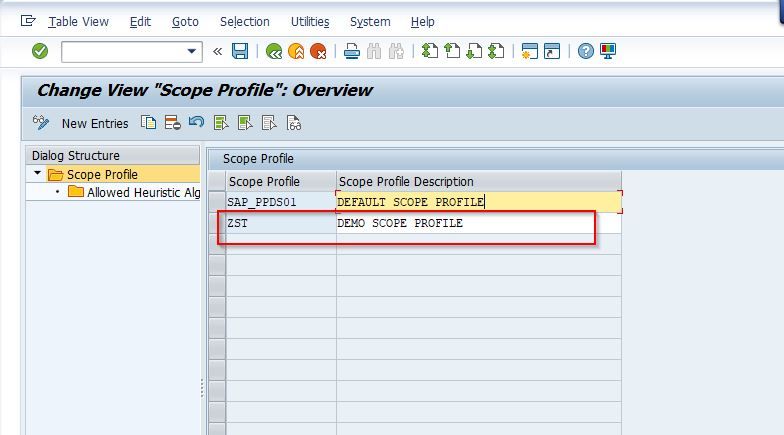This screenshot has height=435, width=784.
Task: Click the Find binoculars icon
Action: pos(374,51)
